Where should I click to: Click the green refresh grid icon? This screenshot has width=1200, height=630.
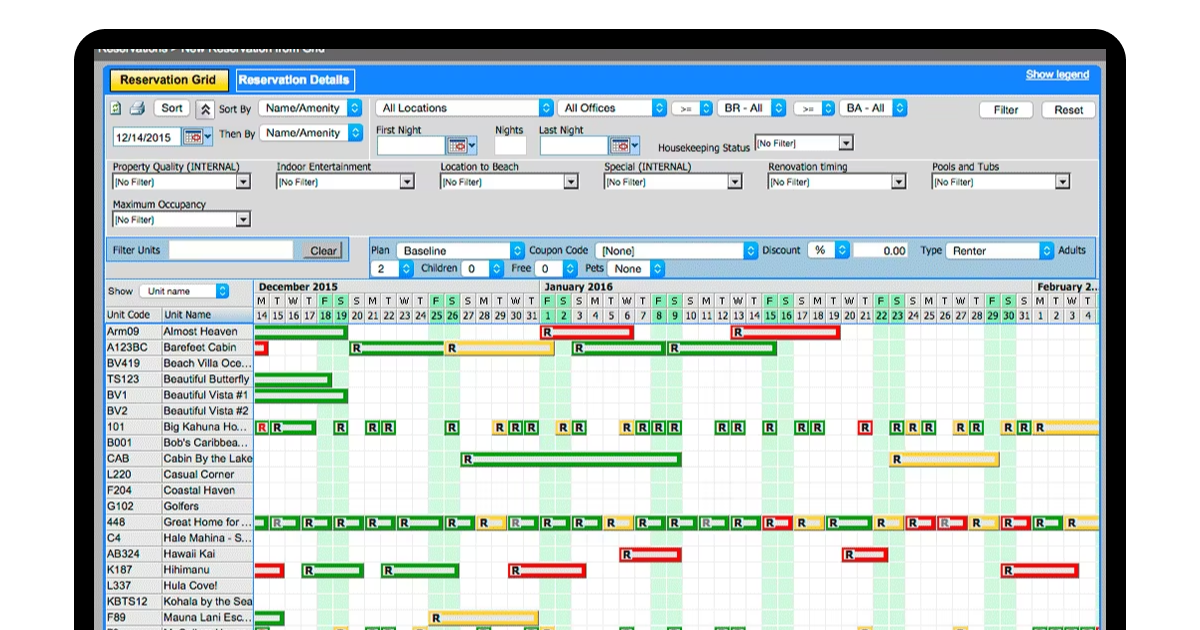[x=116, y=108]
